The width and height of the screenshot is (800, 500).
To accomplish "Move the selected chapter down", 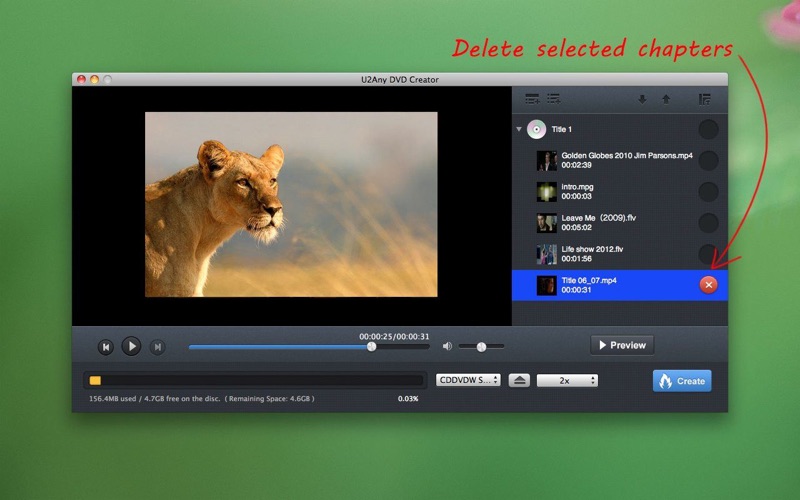I will pos(642,99).
